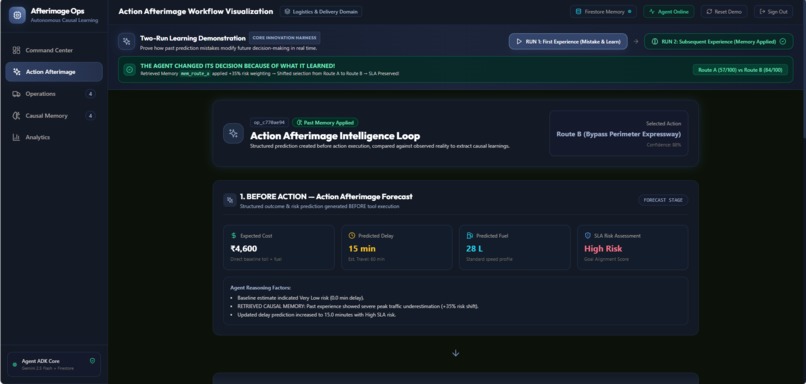This screenshot has height=384, width=806.
Task: Click the 15 min predicted delay value
Action: click(362, 249)
